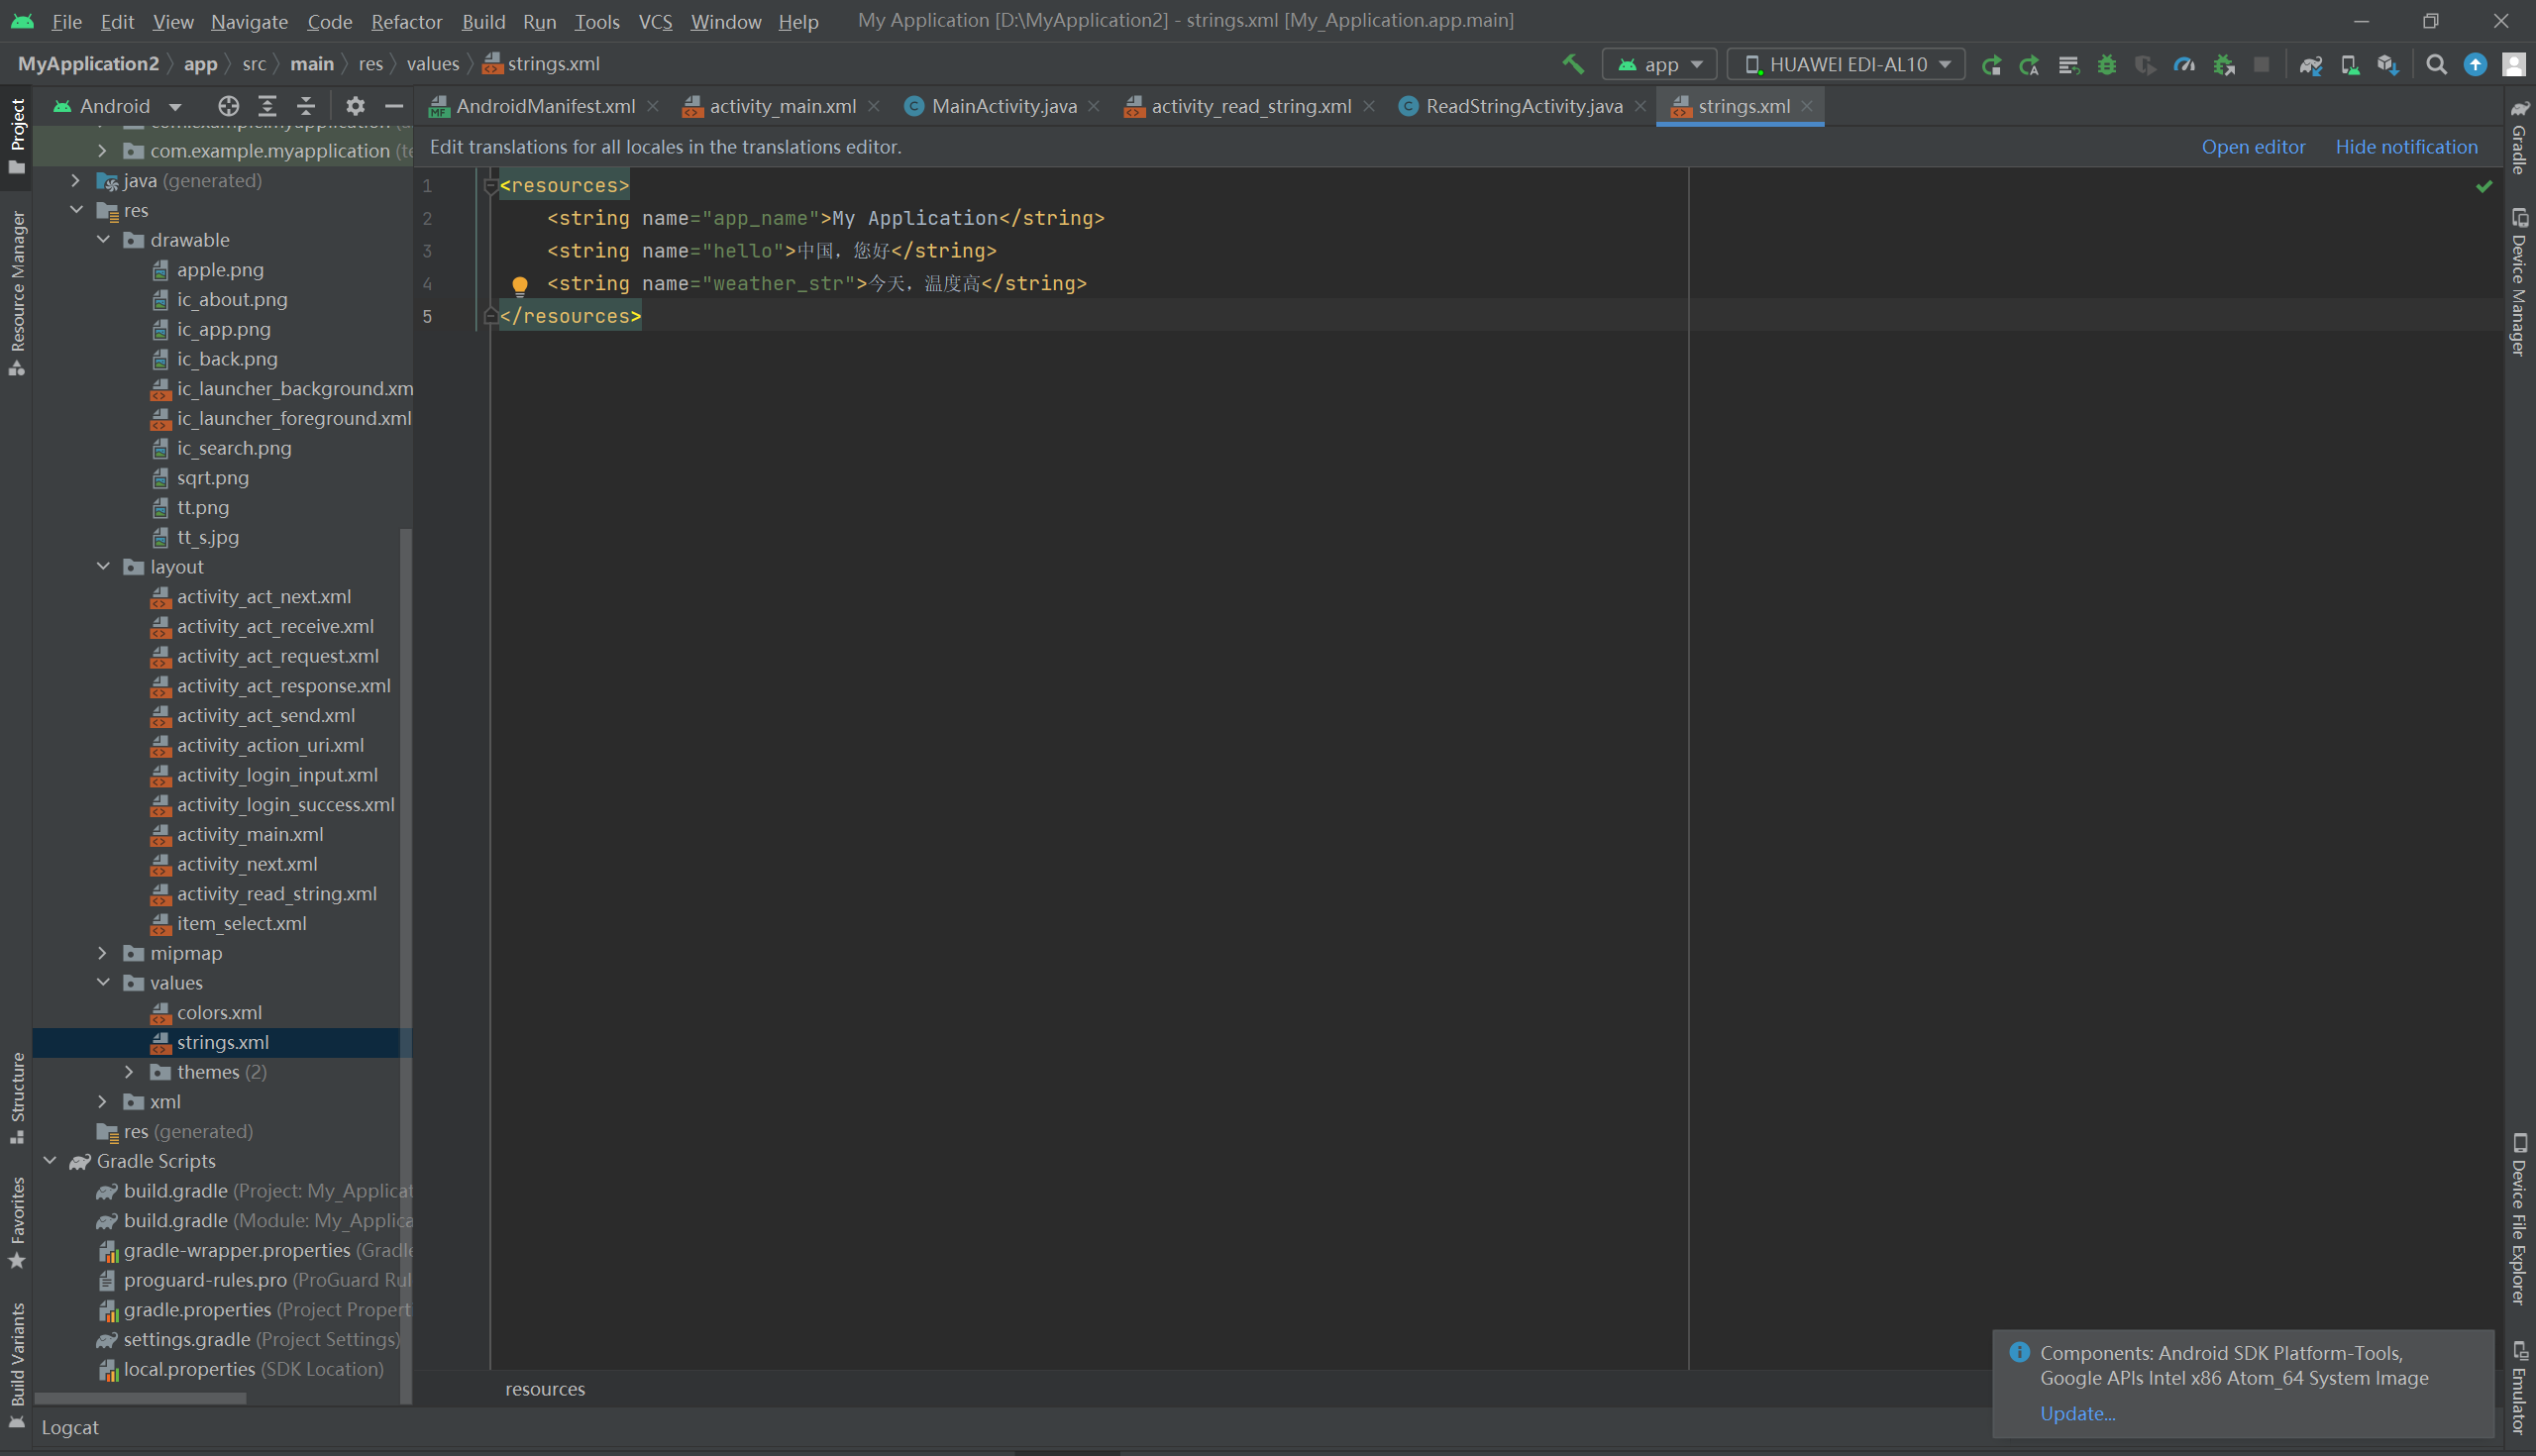Collapse the drawable folder
Image resolution: width=2536 pixels, height=1456 pixels.
[x=103, y=240]
